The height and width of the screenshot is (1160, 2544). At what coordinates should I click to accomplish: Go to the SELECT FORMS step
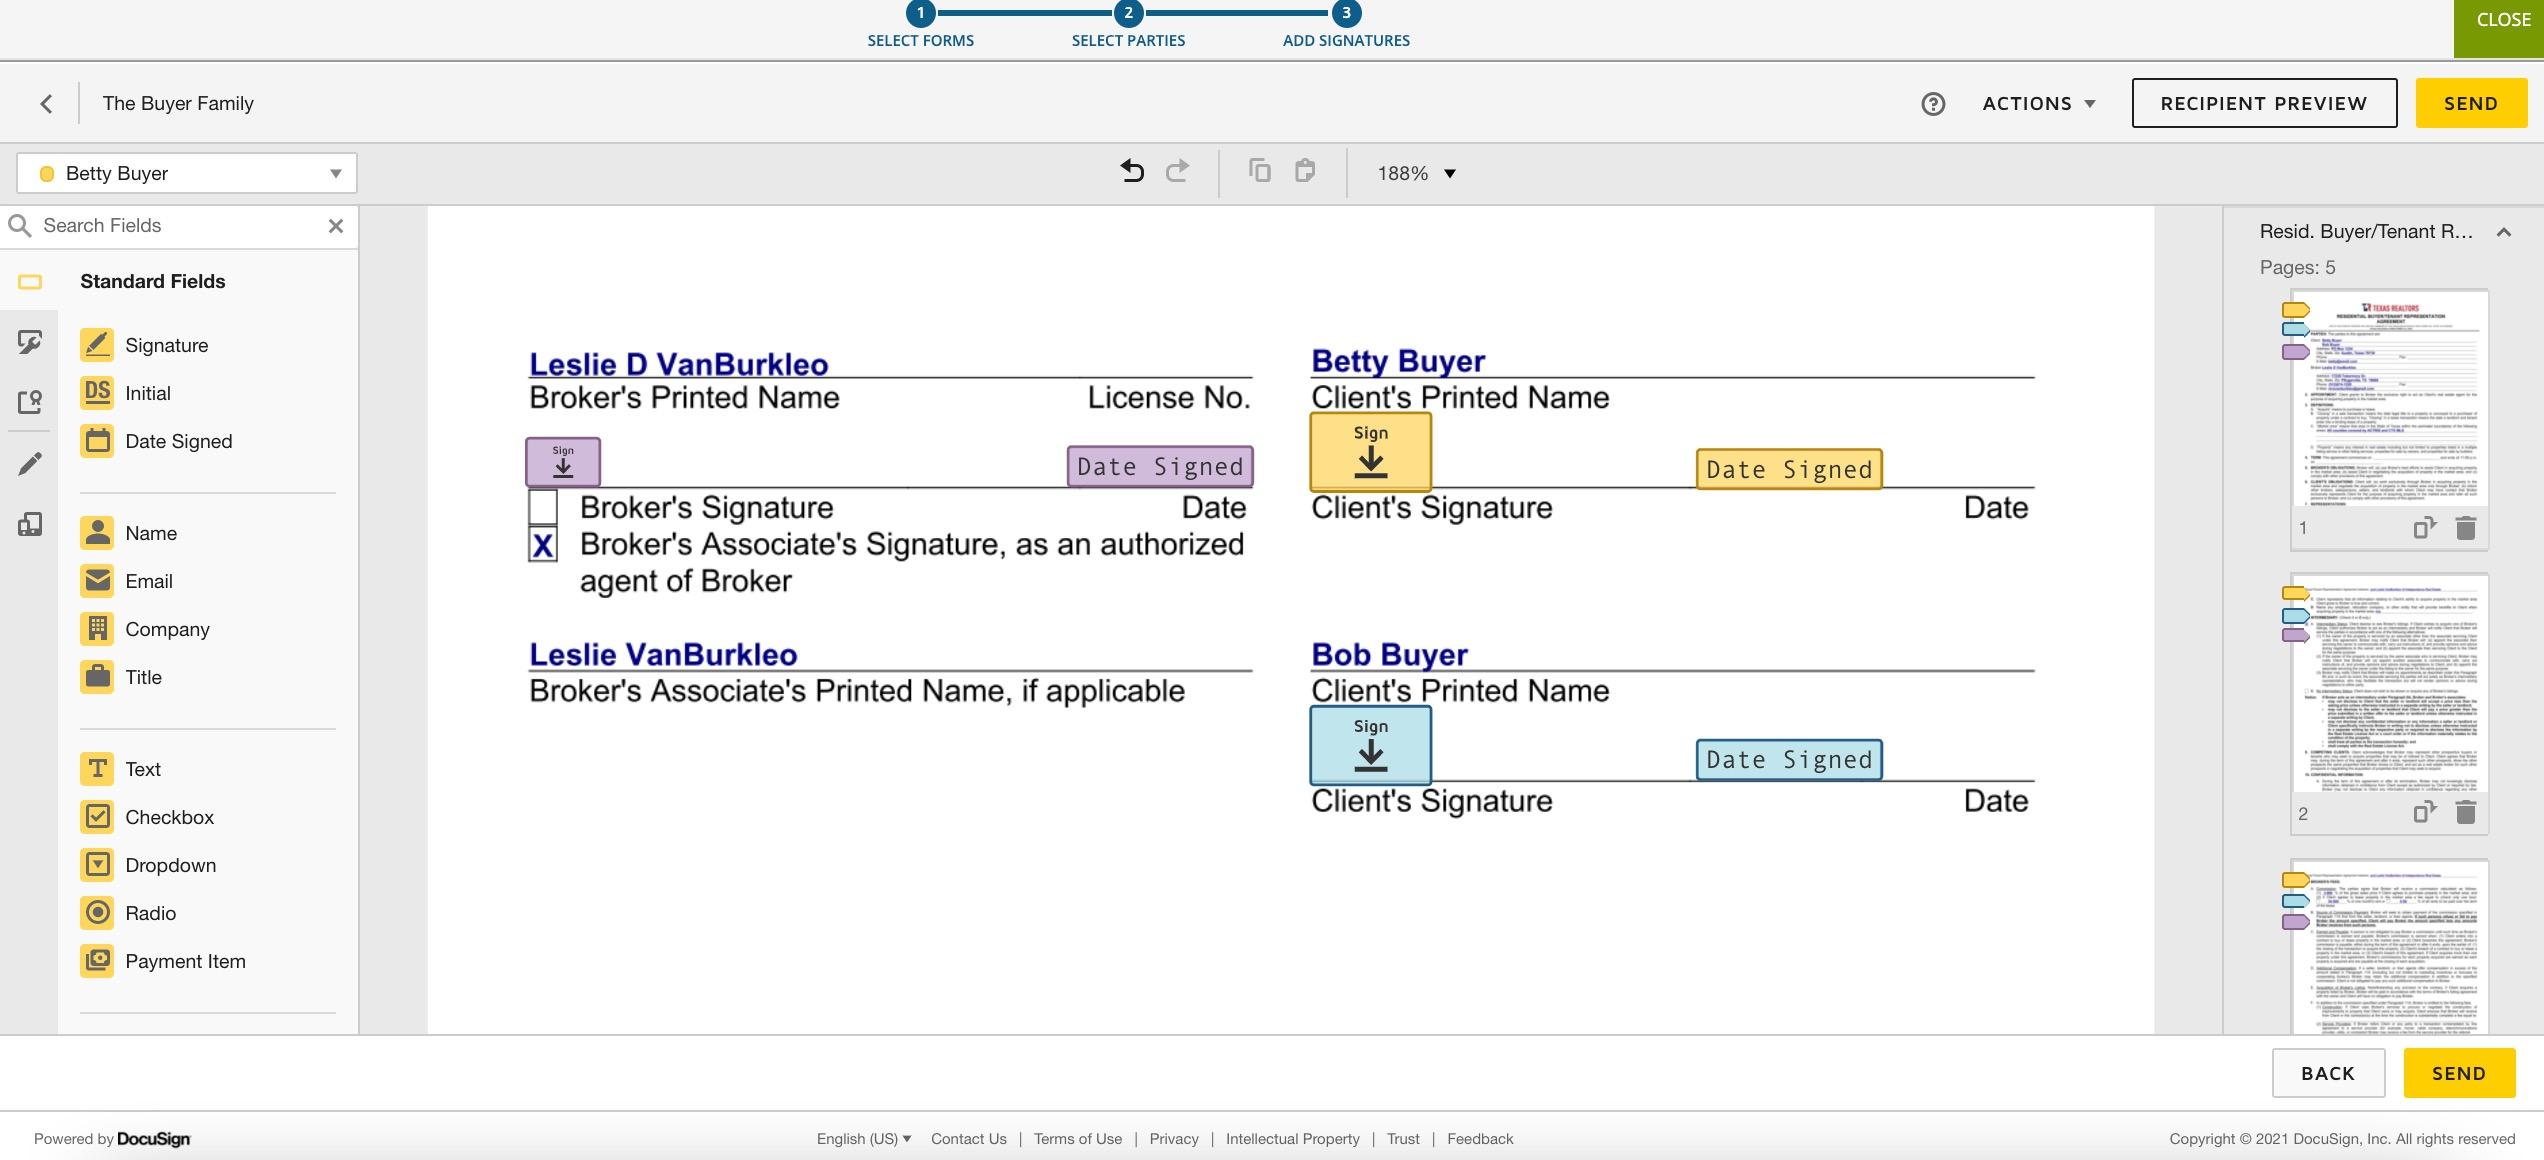pos(920,25)
